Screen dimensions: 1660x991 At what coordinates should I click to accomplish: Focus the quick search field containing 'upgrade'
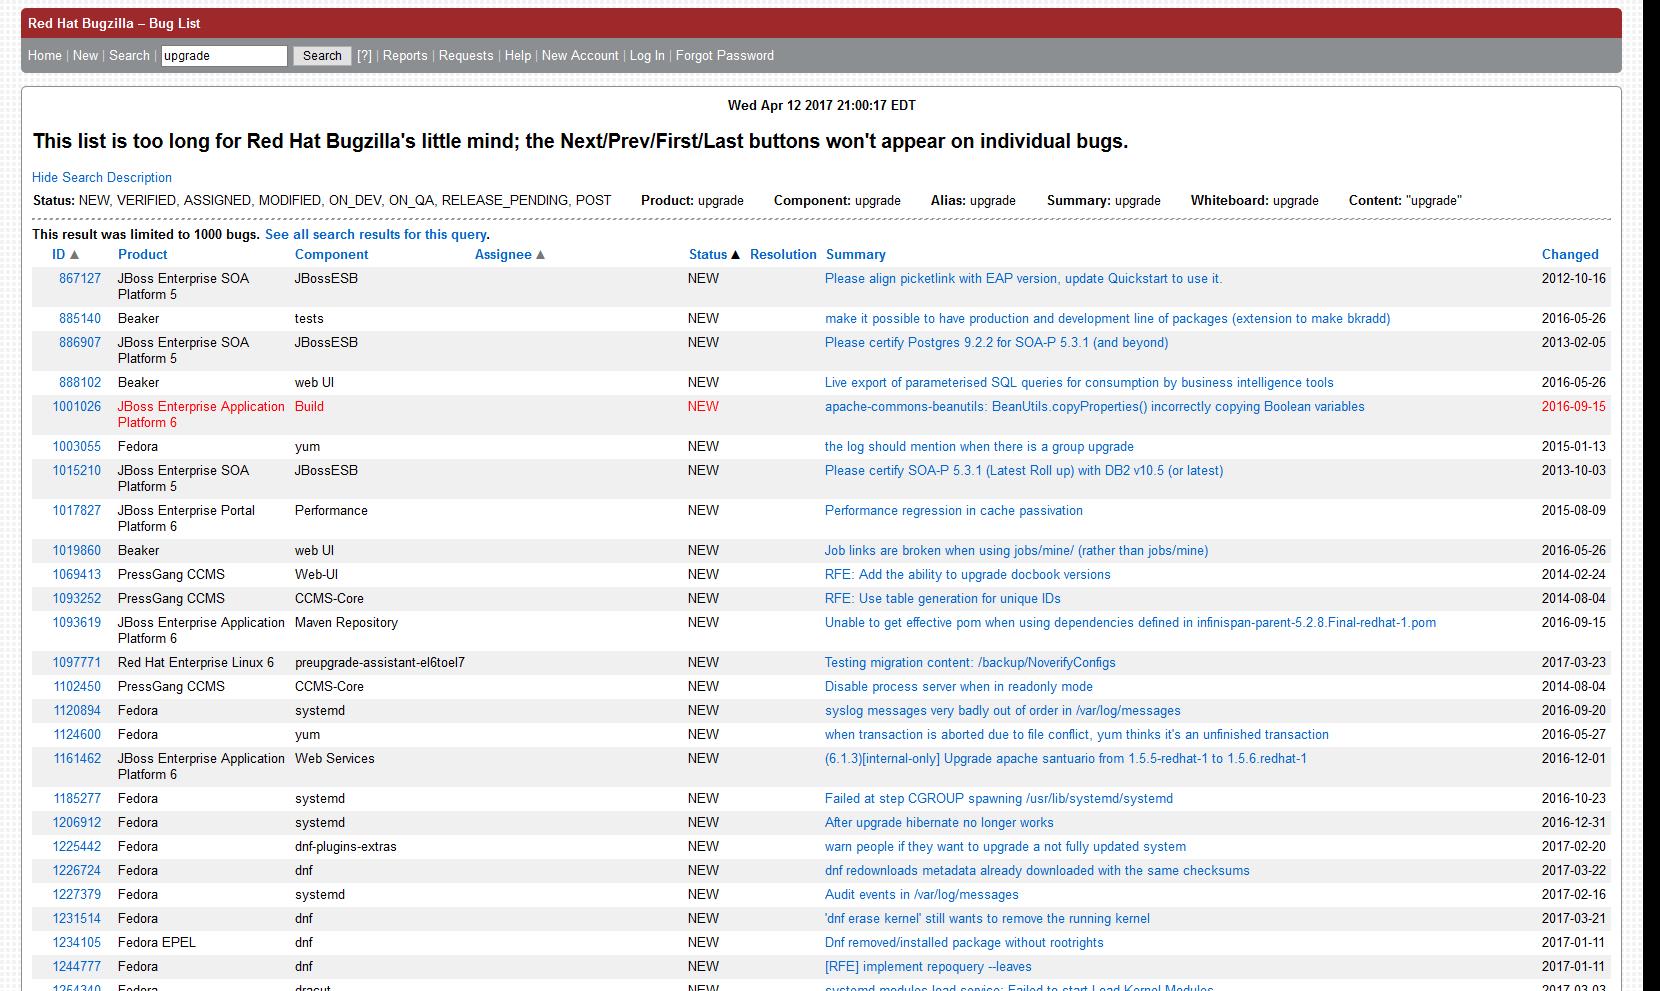pos(224,56)
